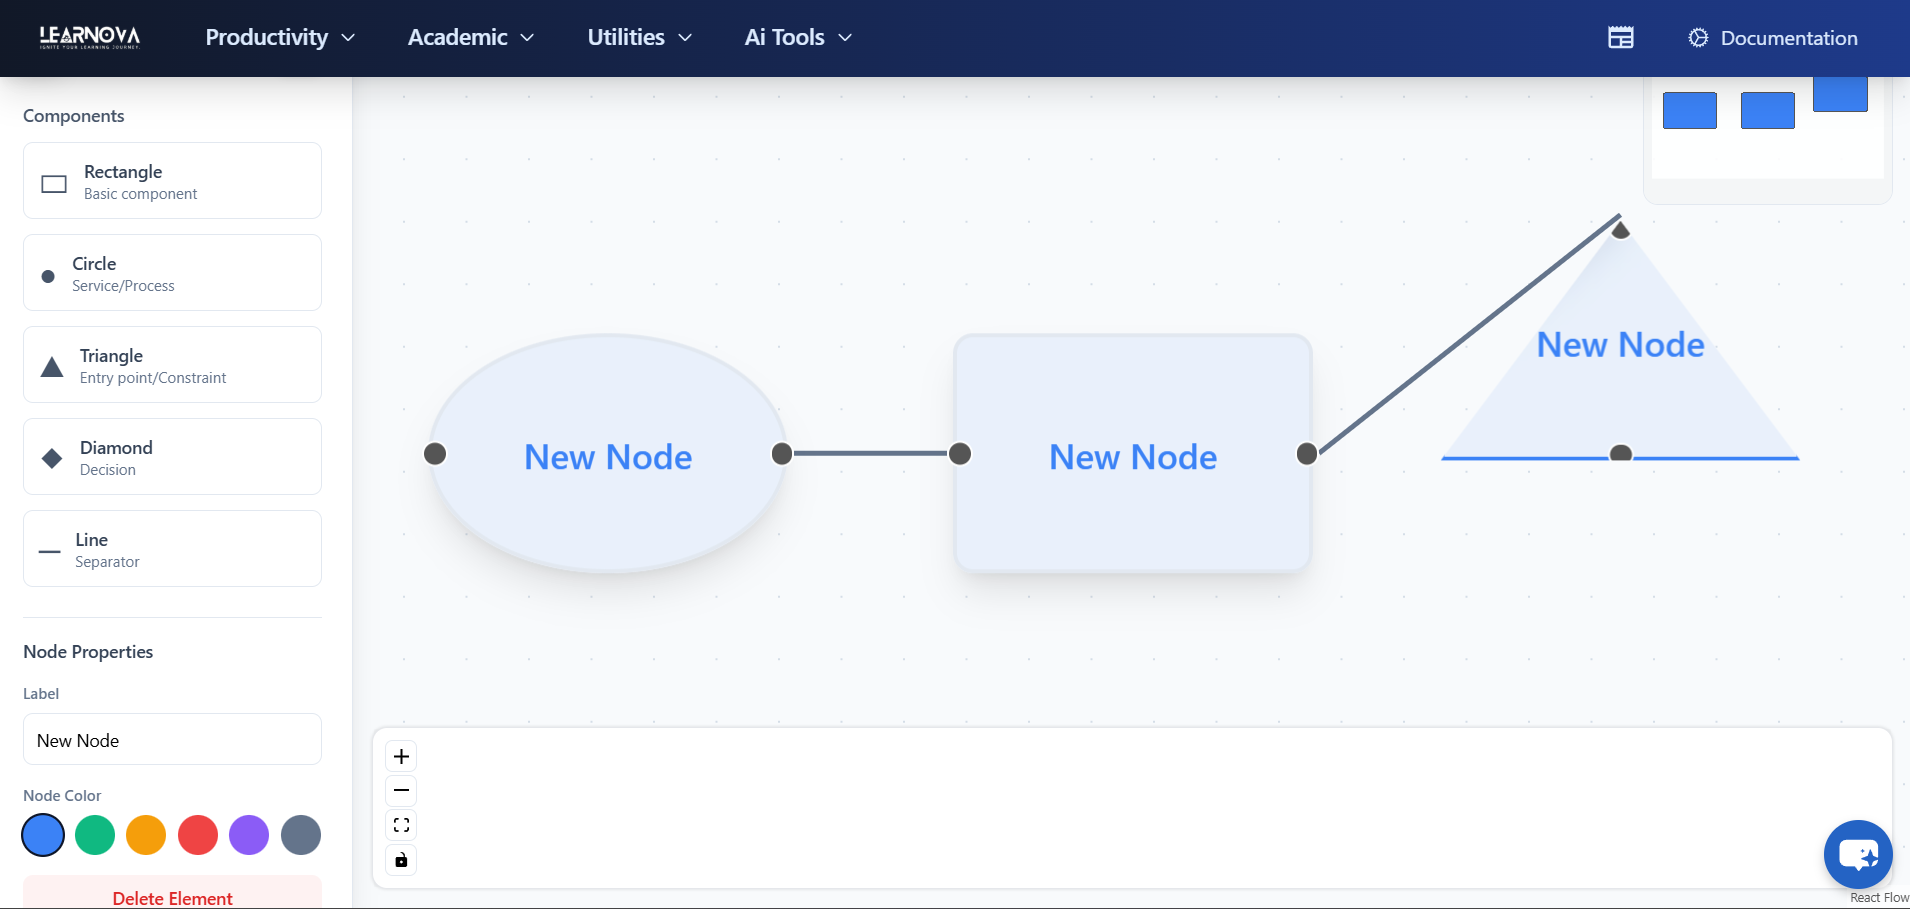Pick the green node color swatch
Screen dimensions: 1910x909
(94, 835)
